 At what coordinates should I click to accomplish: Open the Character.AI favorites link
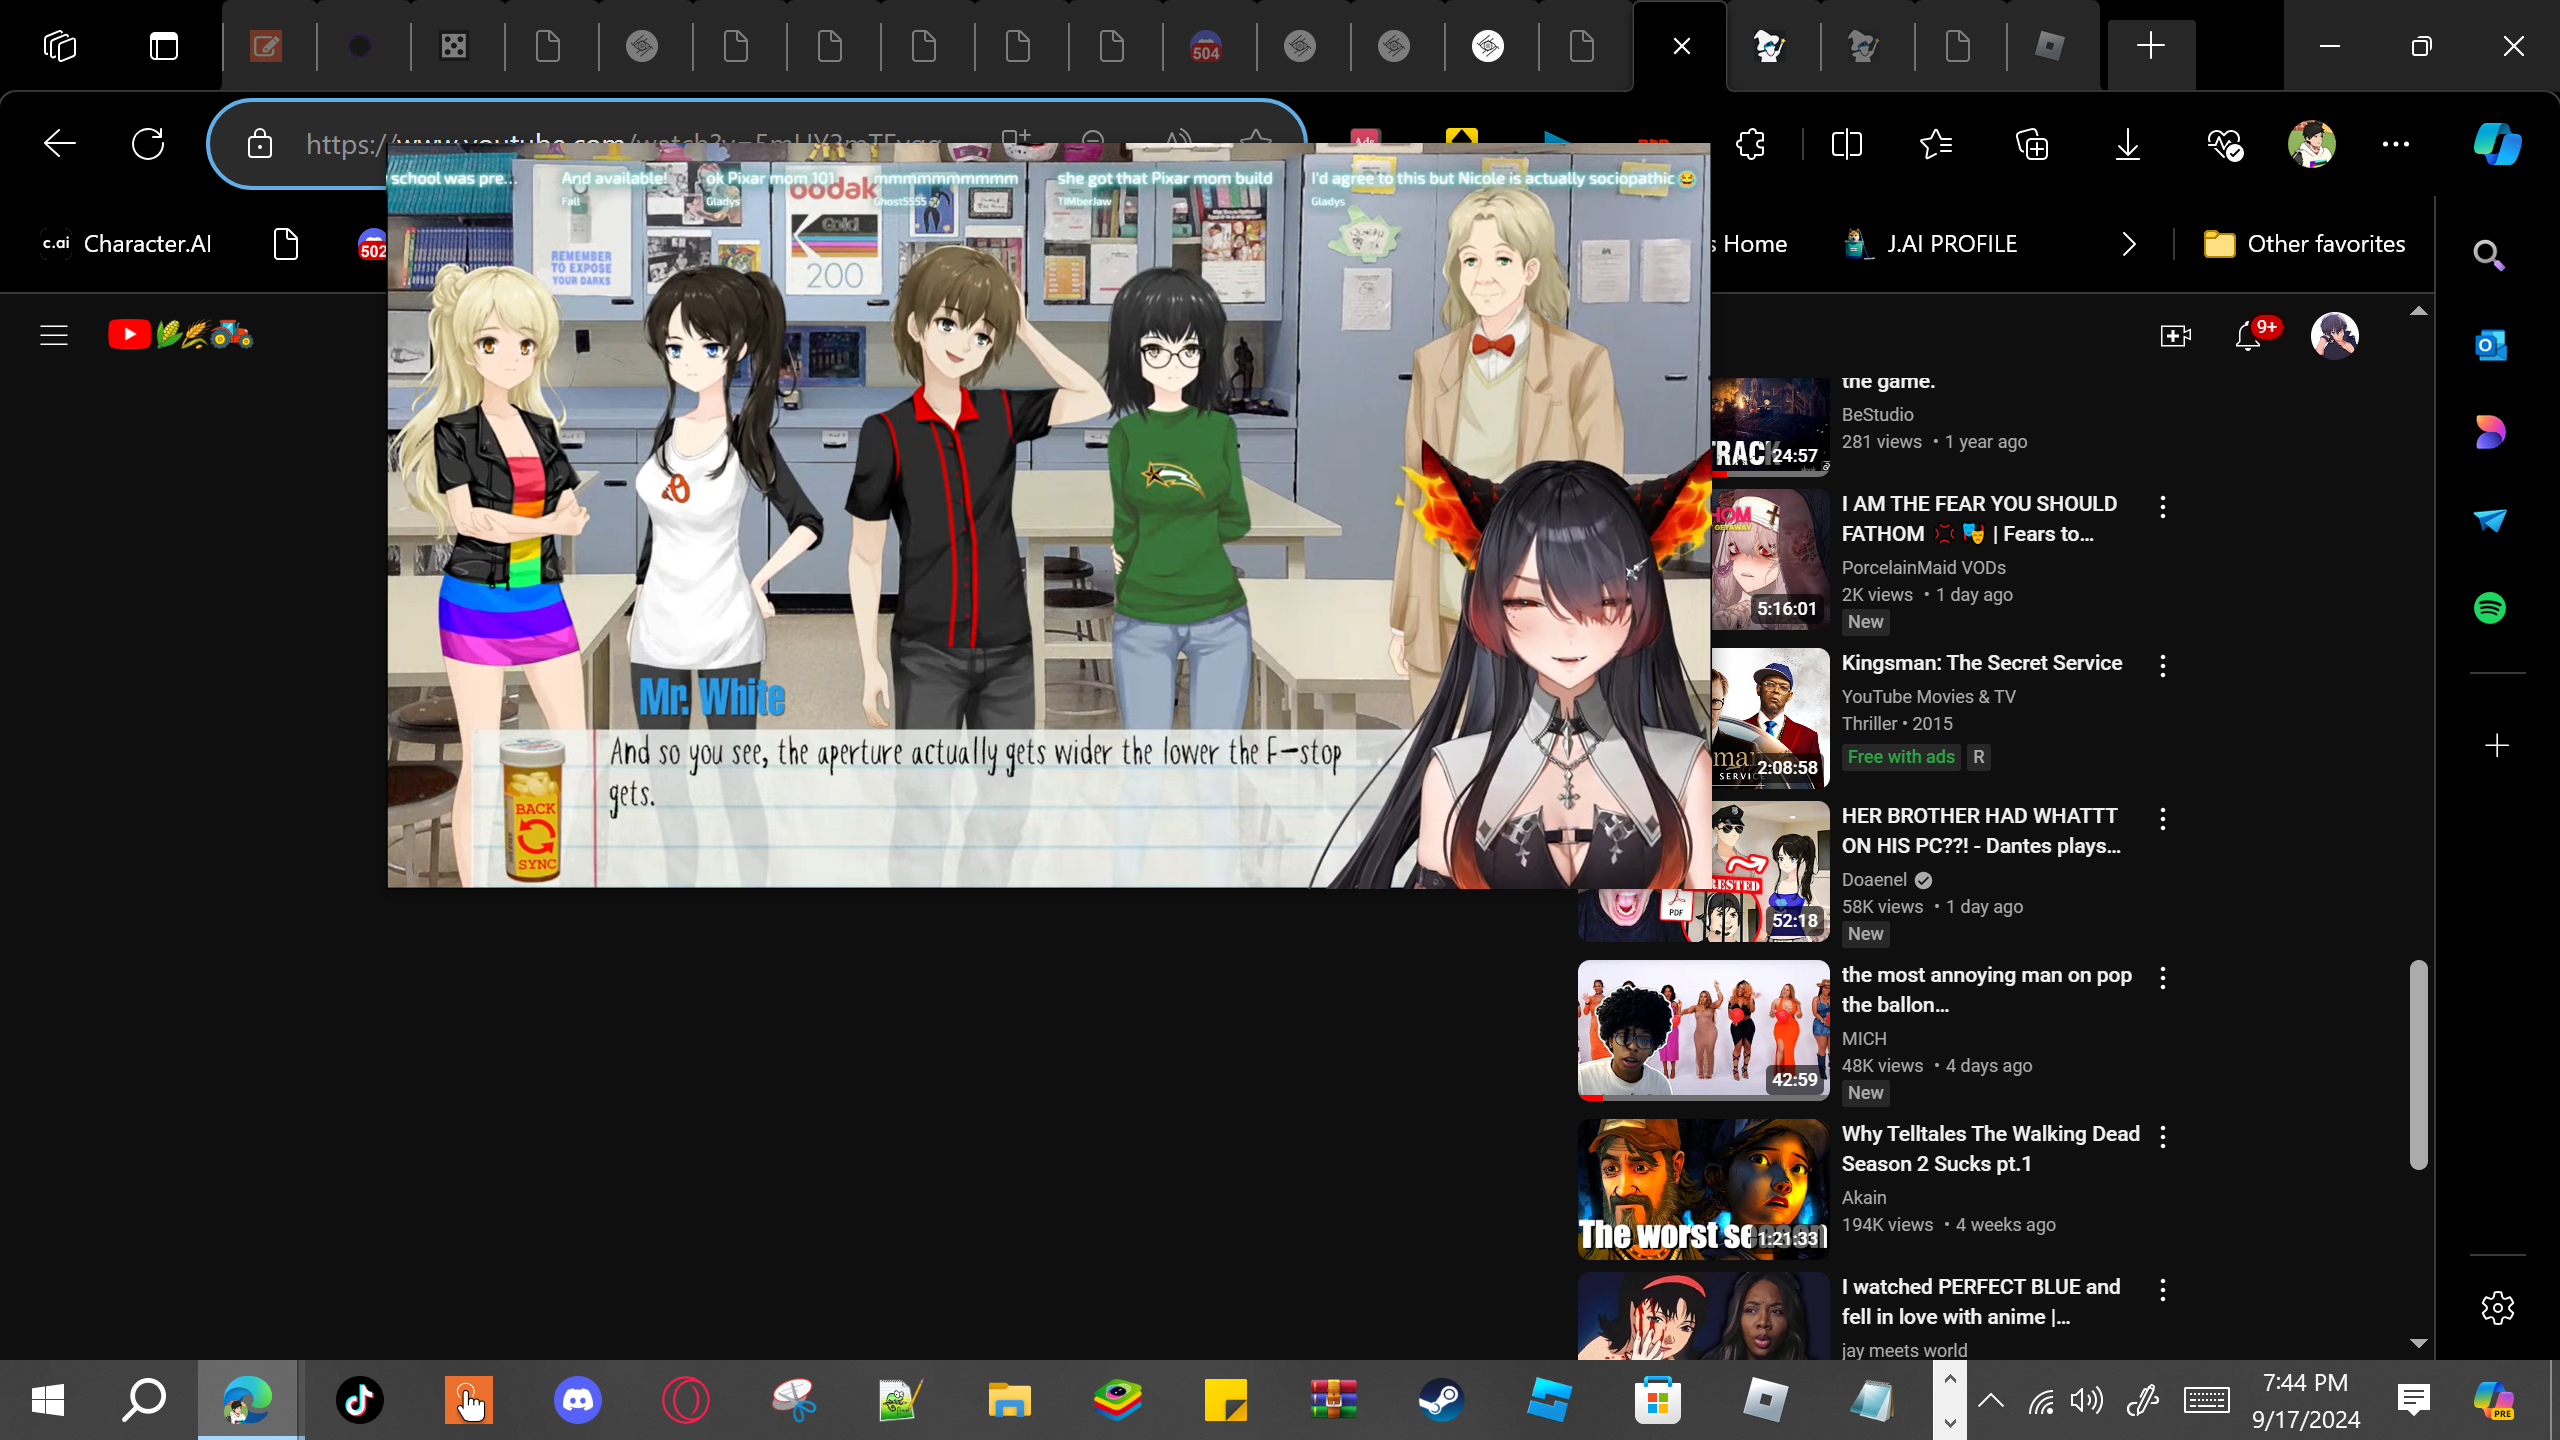(x=126, y=244)
